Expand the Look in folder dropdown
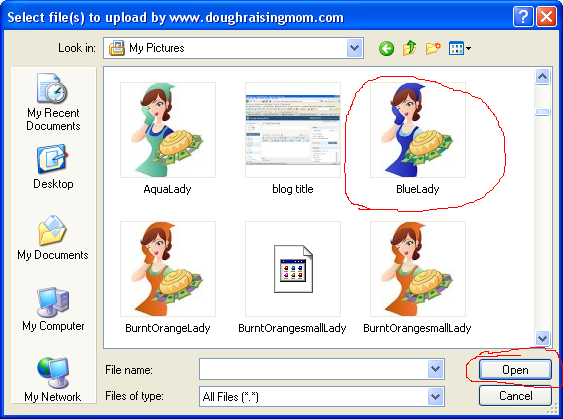563x419 pixels. click(354, 48)
